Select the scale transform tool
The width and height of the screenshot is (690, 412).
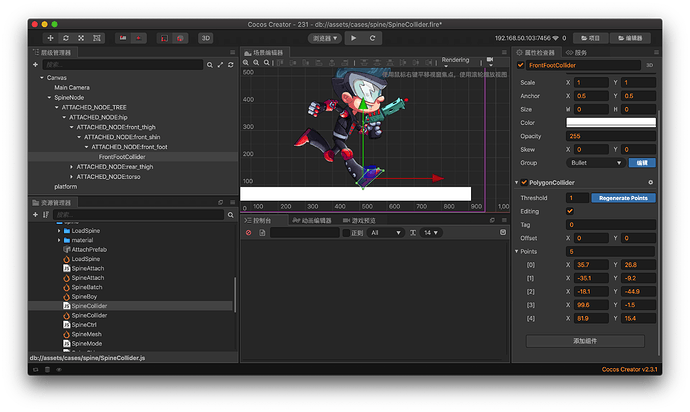pos(81,38)
